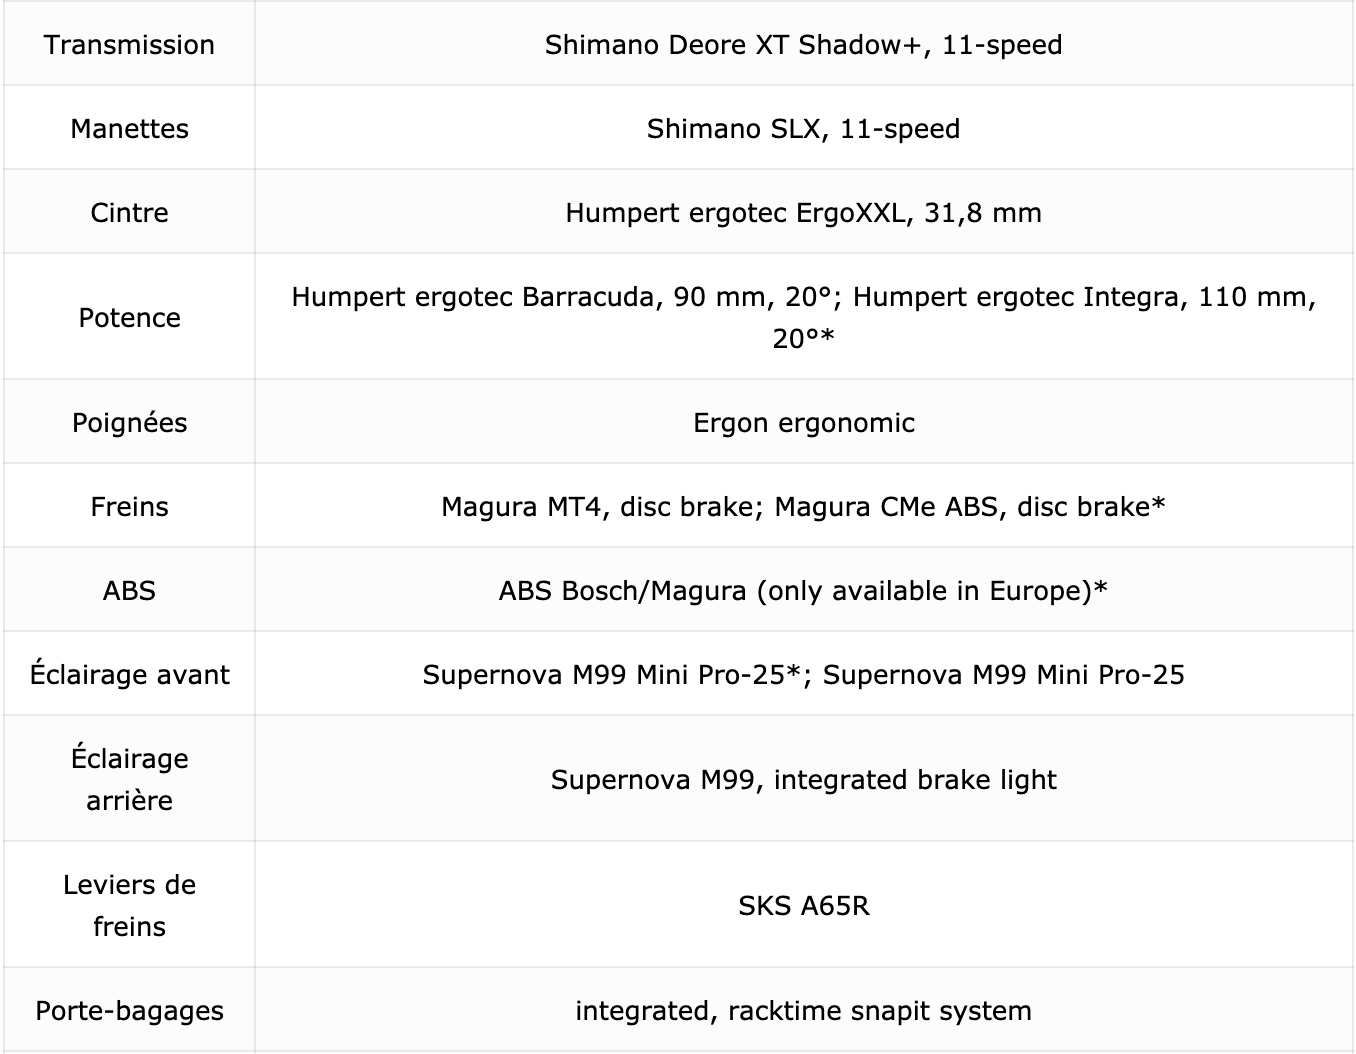The height and width of the screenshot is (1054, 1356).
Task: Click the Éclairage avant label
Action: point(129,675)
